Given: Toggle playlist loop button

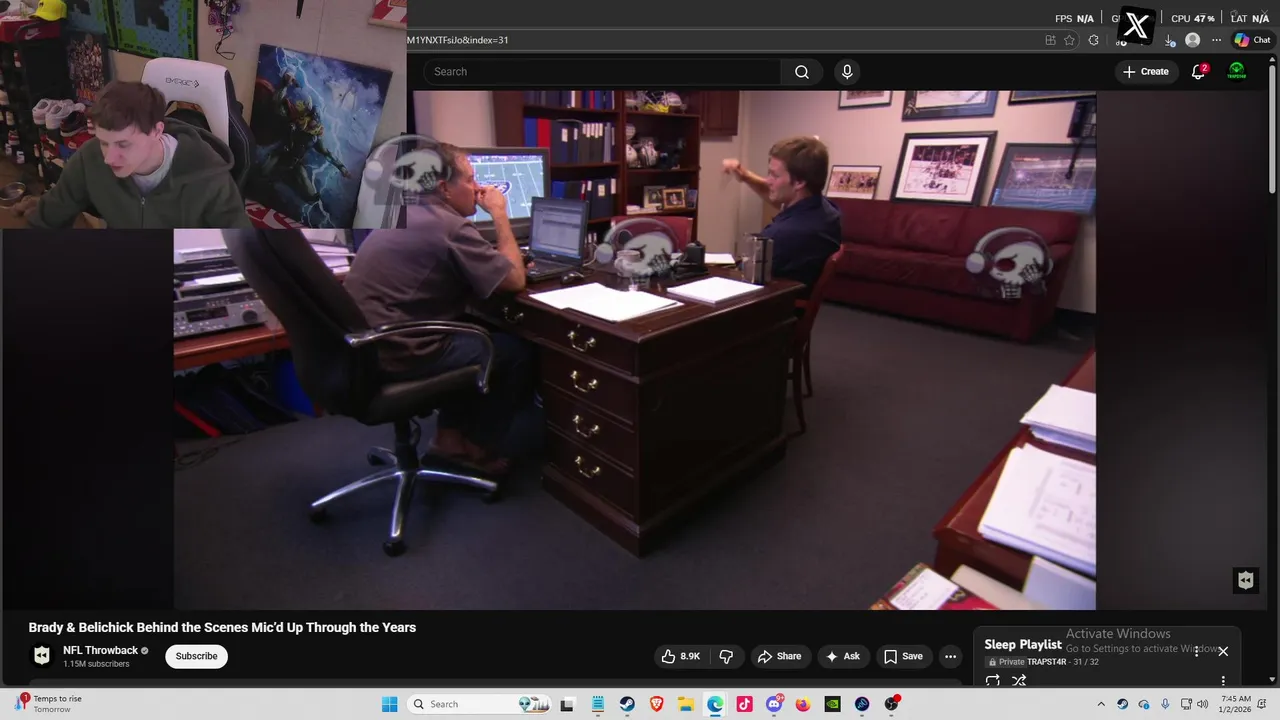Looking at the screenshot, I should click(x=992, y=680).
